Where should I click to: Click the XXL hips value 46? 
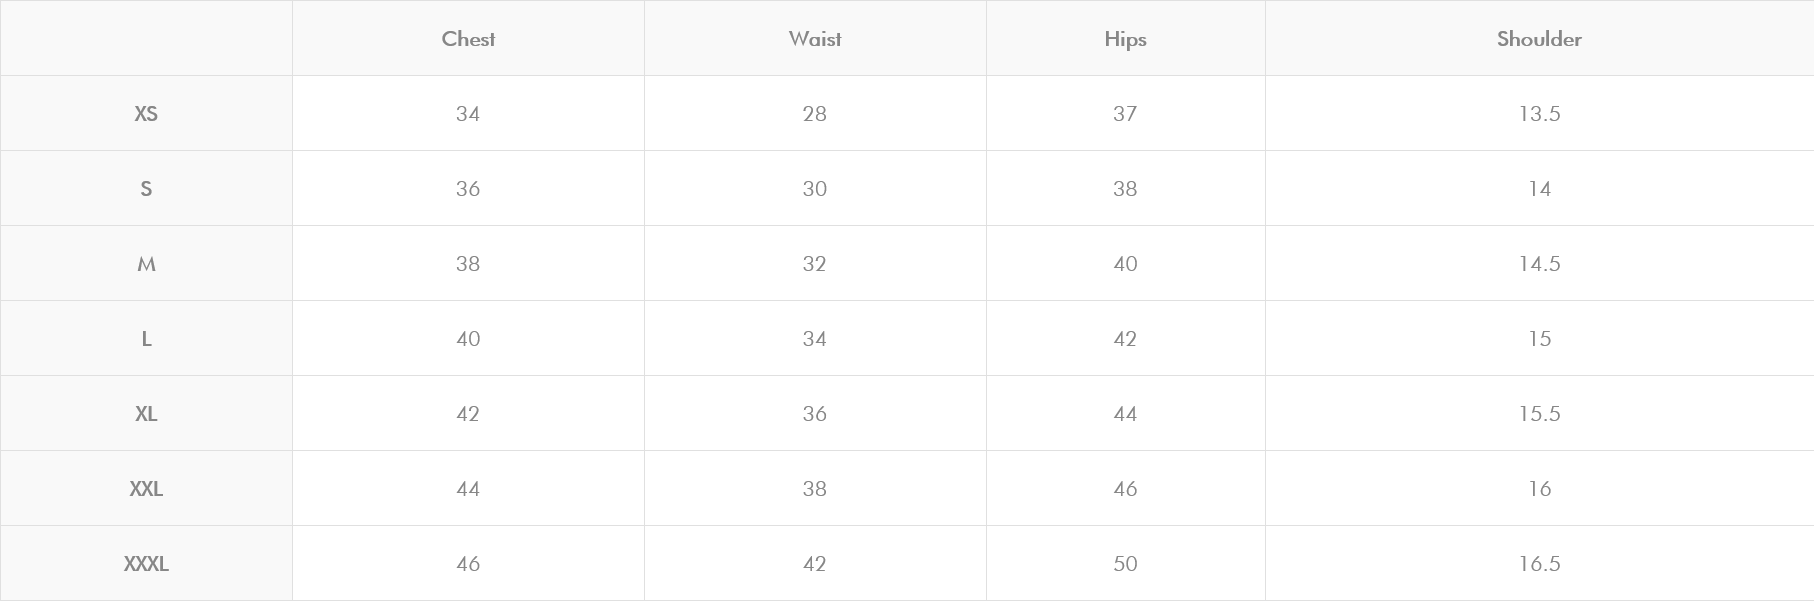pos(1125,489)
